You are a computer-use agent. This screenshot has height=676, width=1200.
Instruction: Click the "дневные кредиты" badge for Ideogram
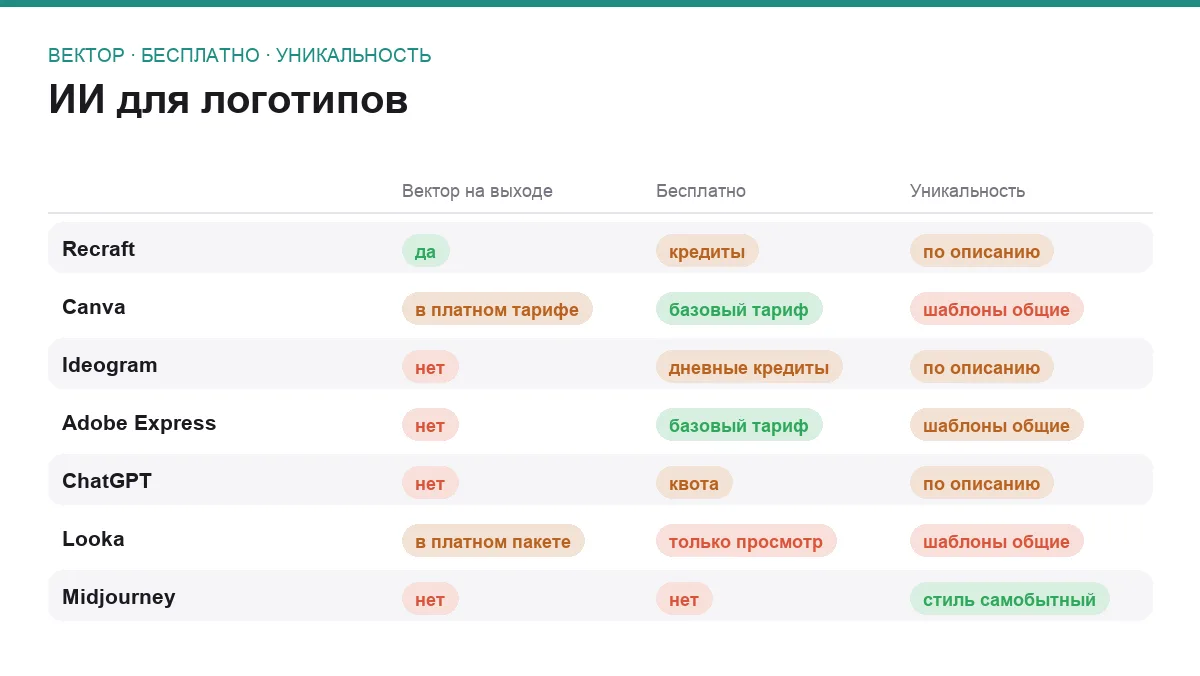coord(749,367)
